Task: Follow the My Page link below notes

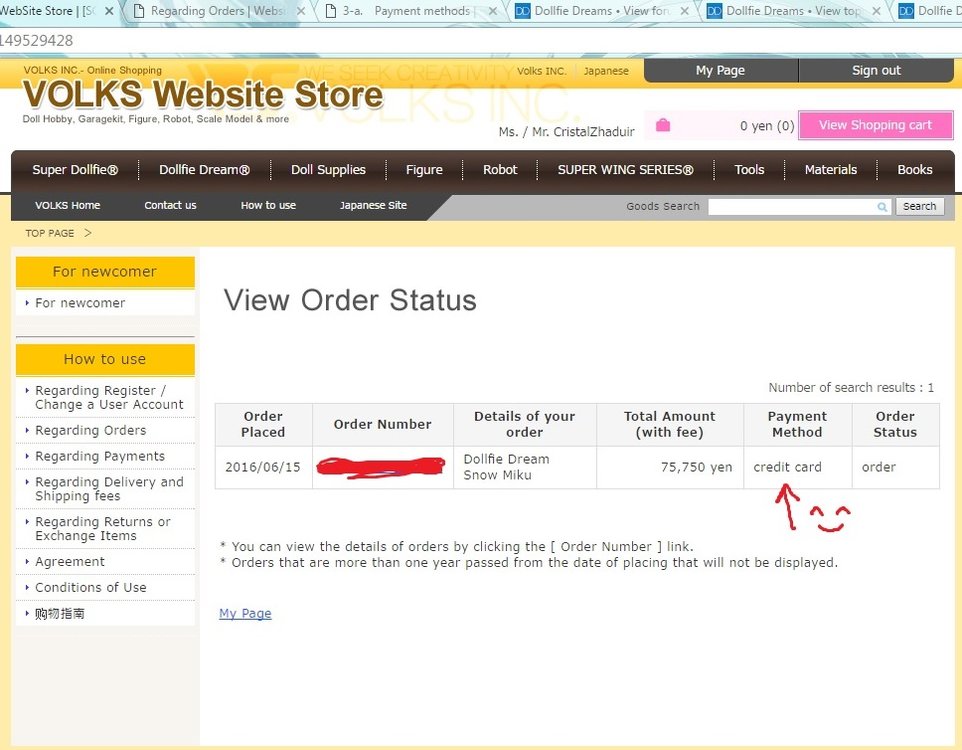Action: click(x=245, y=613)
